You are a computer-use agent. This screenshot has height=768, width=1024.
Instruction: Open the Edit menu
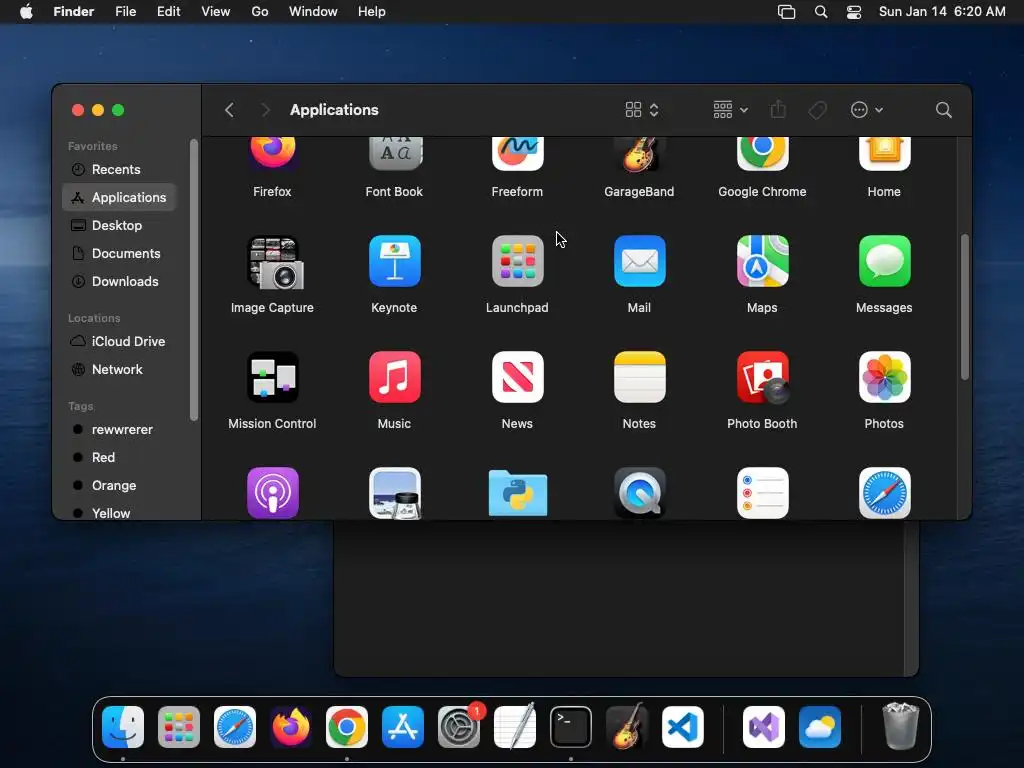tap(168, 12)
